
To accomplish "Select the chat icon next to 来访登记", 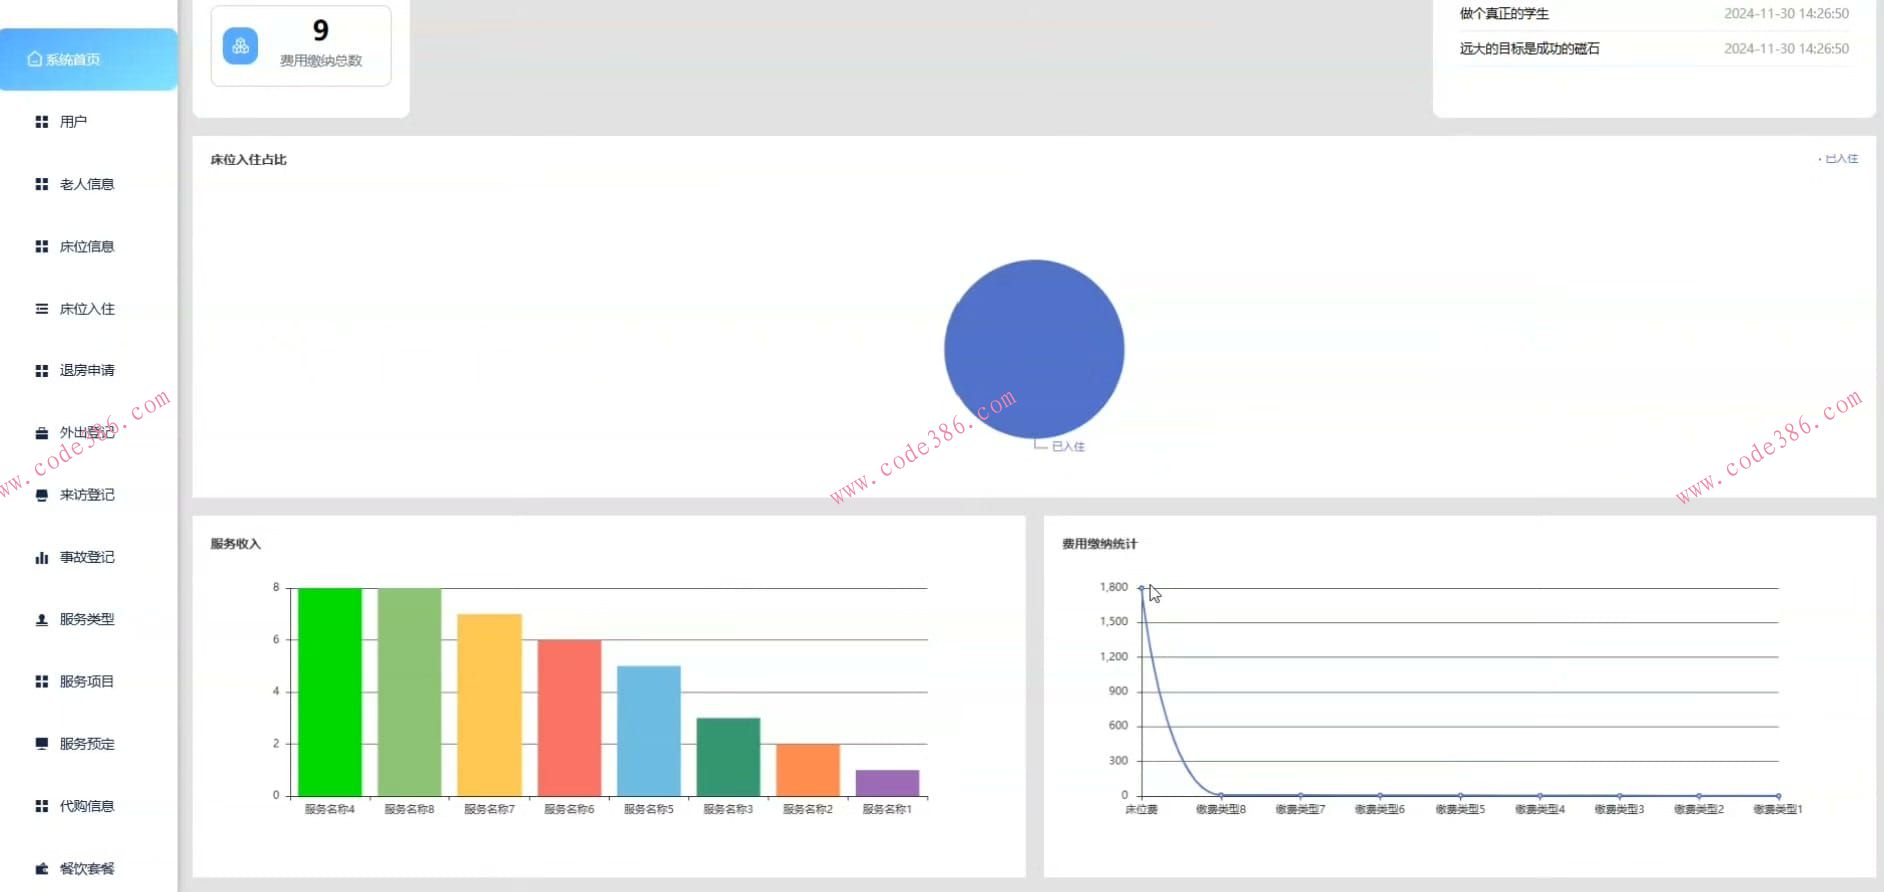I will click(42, 495).
